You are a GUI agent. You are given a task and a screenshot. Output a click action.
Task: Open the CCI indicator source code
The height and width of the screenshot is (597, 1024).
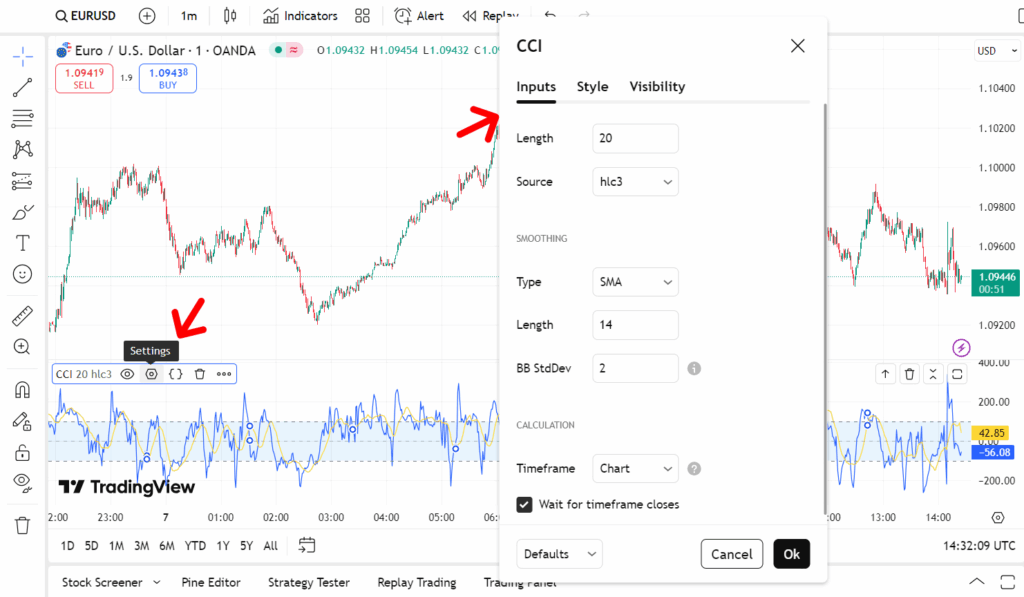[x=176, y=373]
